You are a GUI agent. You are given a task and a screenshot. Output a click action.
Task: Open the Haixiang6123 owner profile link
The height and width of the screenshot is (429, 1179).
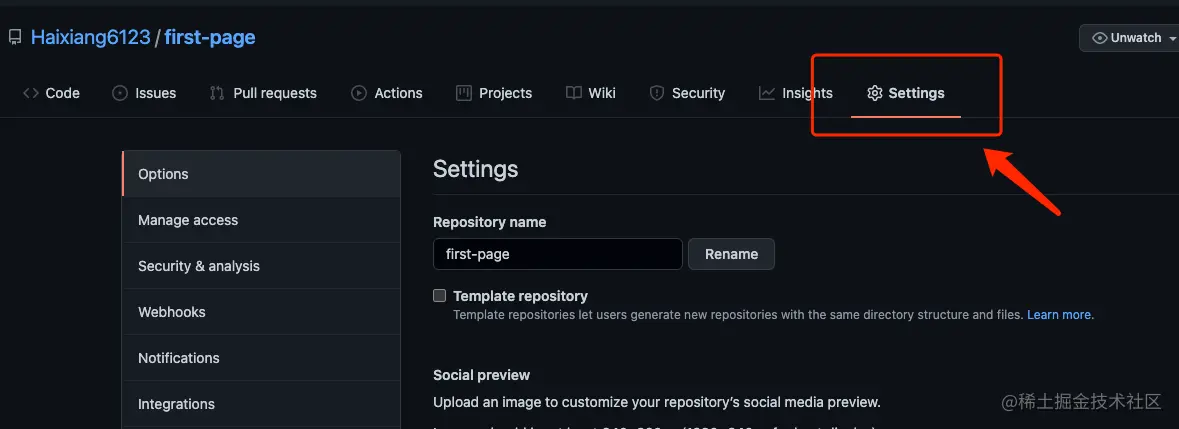[90, 38]
